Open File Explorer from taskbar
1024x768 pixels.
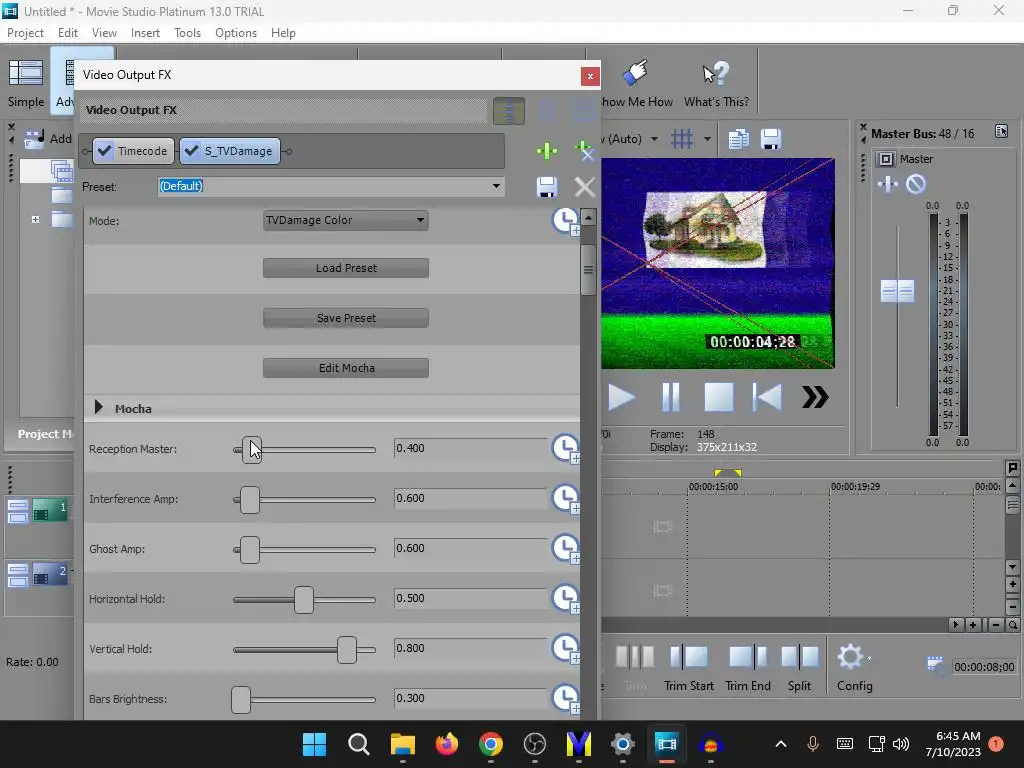tap(402, 744)
